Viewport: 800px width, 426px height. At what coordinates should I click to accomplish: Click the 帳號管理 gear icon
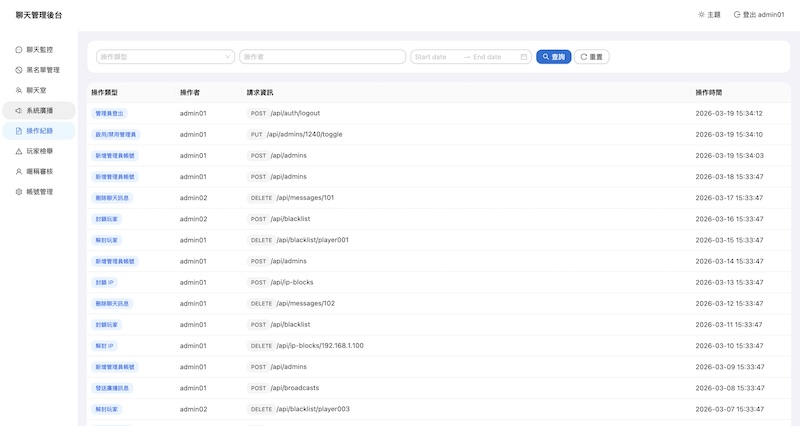pos(19,191)
